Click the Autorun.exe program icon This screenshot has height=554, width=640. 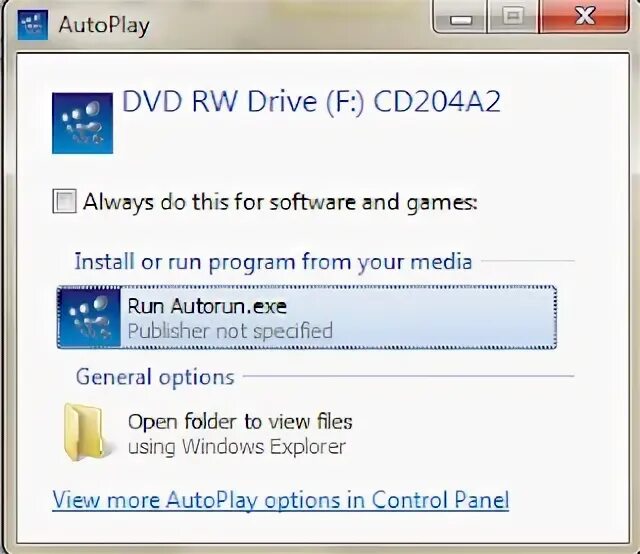click(89, 318)
